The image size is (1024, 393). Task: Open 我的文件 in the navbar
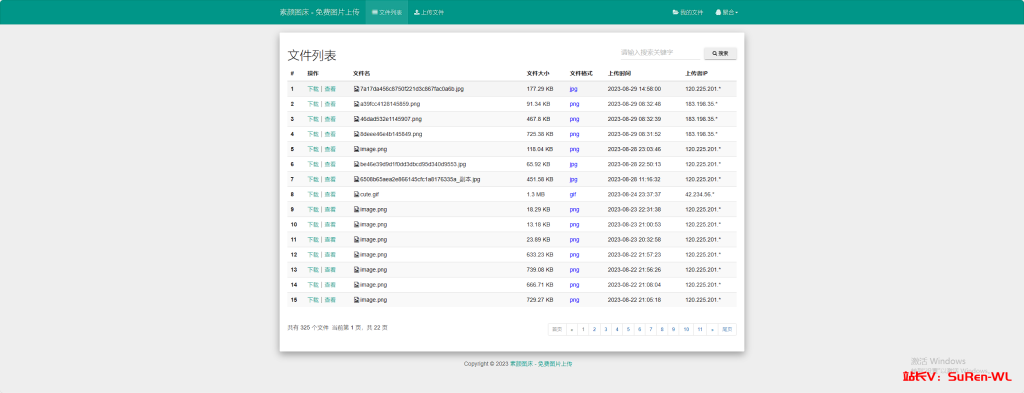(688, 12)
